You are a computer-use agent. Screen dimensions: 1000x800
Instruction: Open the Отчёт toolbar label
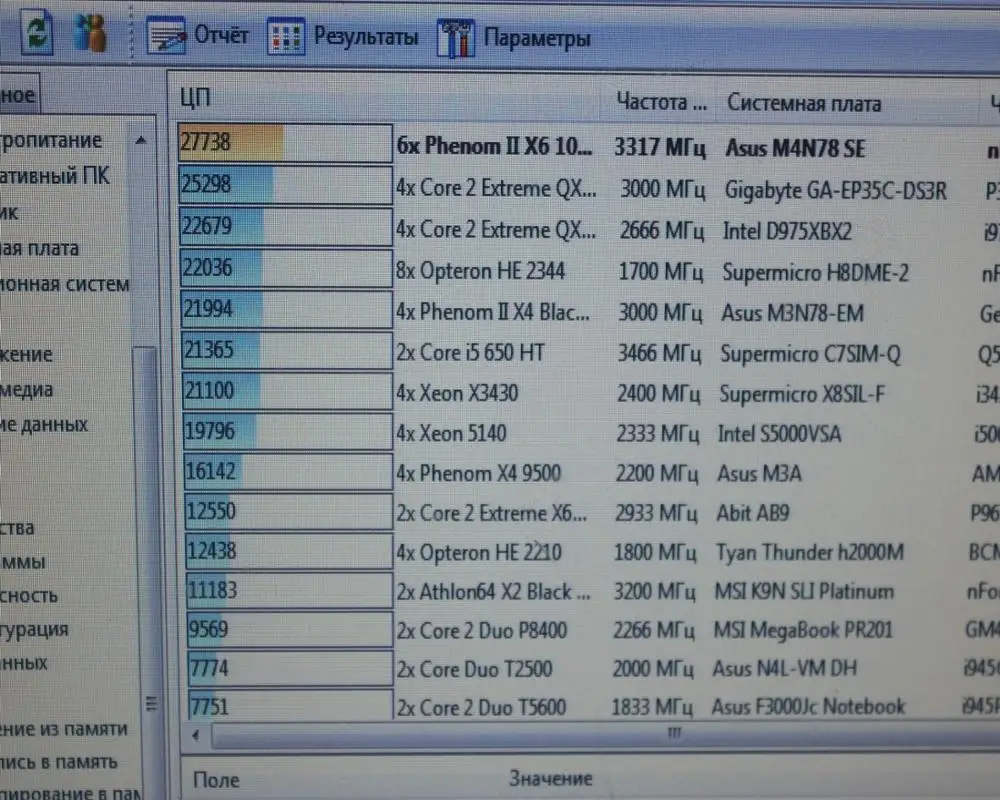pyautogui.click(x=221, y=34)
